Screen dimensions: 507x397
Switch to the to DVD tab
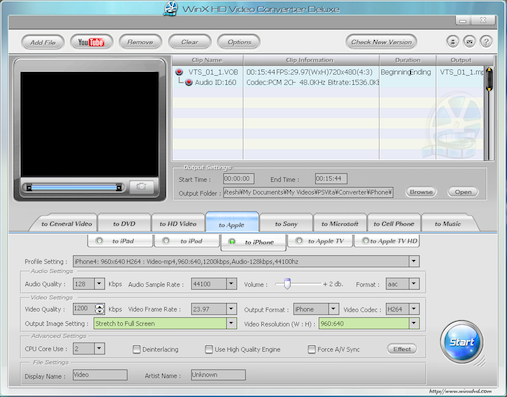click(x=124, y=224)
